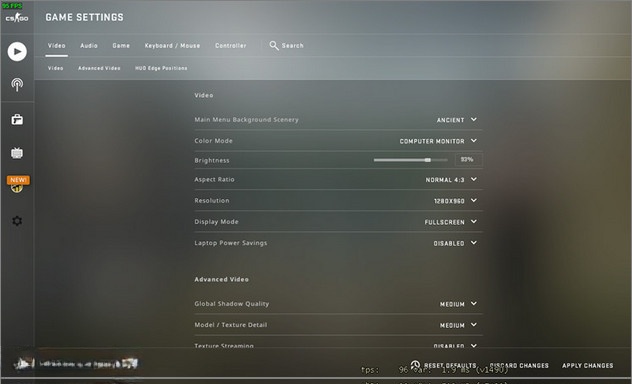Click the search magnifier icon
The width and height of the screenshot is (632, 384).
274,46
